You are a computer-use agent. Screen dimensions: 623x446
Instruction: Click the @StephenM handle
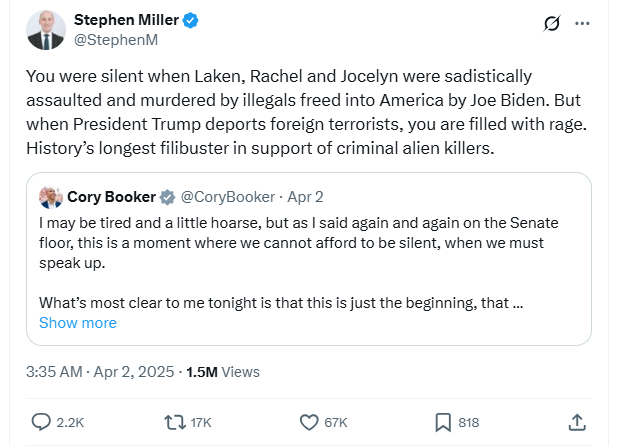[115, 40]
